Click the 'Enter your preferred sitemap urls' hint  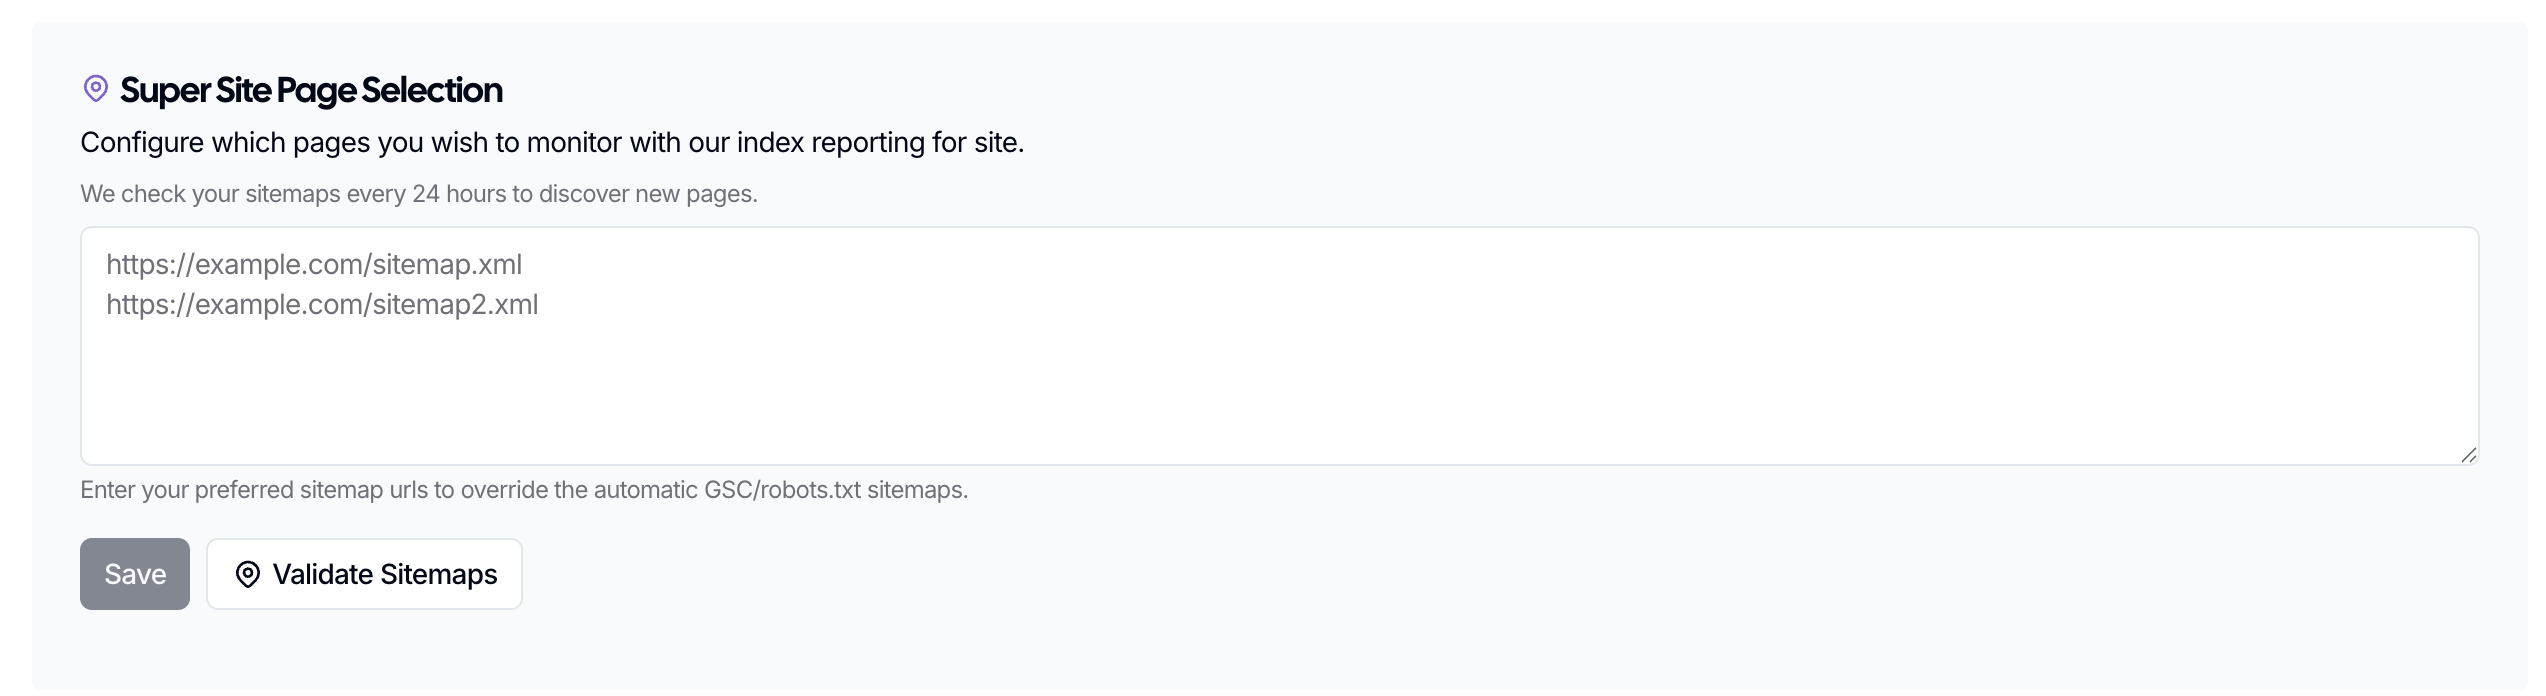[x=523, y=490]
